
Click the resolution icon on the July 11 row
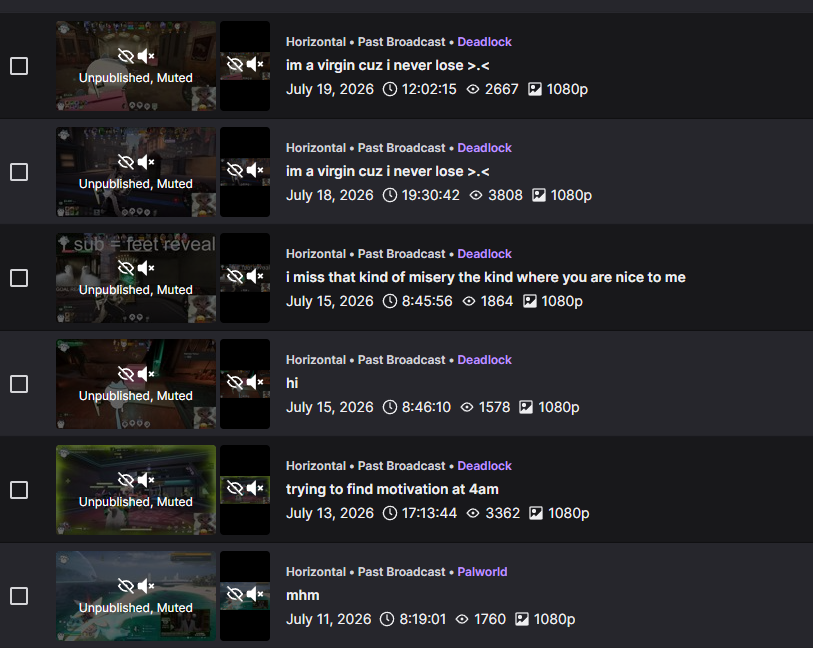(x=522, y=619)
